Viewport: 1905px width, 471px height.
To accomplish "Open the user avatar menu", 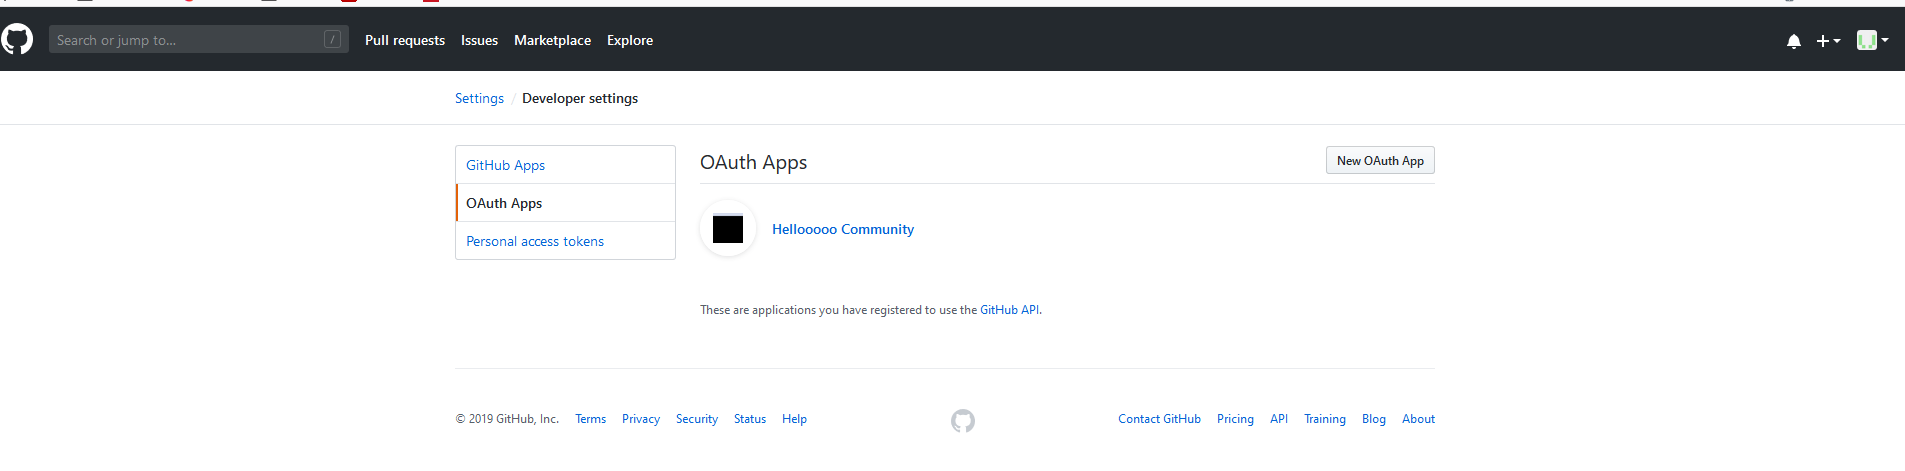I will click(1872, 40).
